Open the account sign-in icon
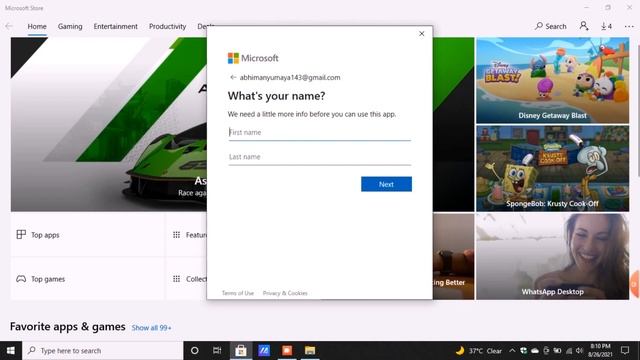This screenshot has width=640, height=360. (584, 26)
